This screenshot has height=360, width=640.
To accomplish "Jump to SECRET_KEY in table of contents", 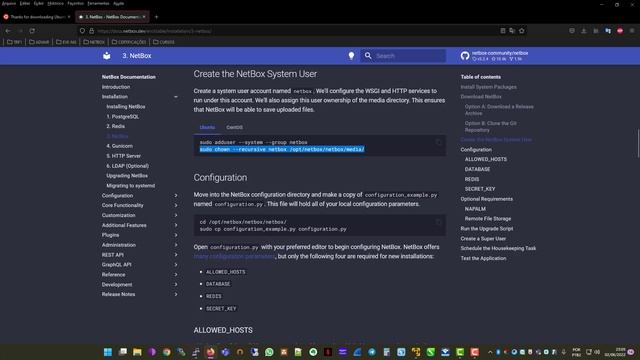I will point(480,189).
